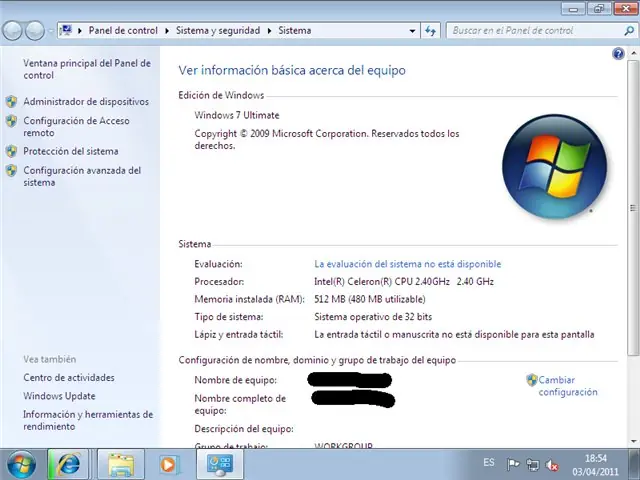Click ES language indicator in taskbar
640x480 pixels.
(x=489, y=462)
